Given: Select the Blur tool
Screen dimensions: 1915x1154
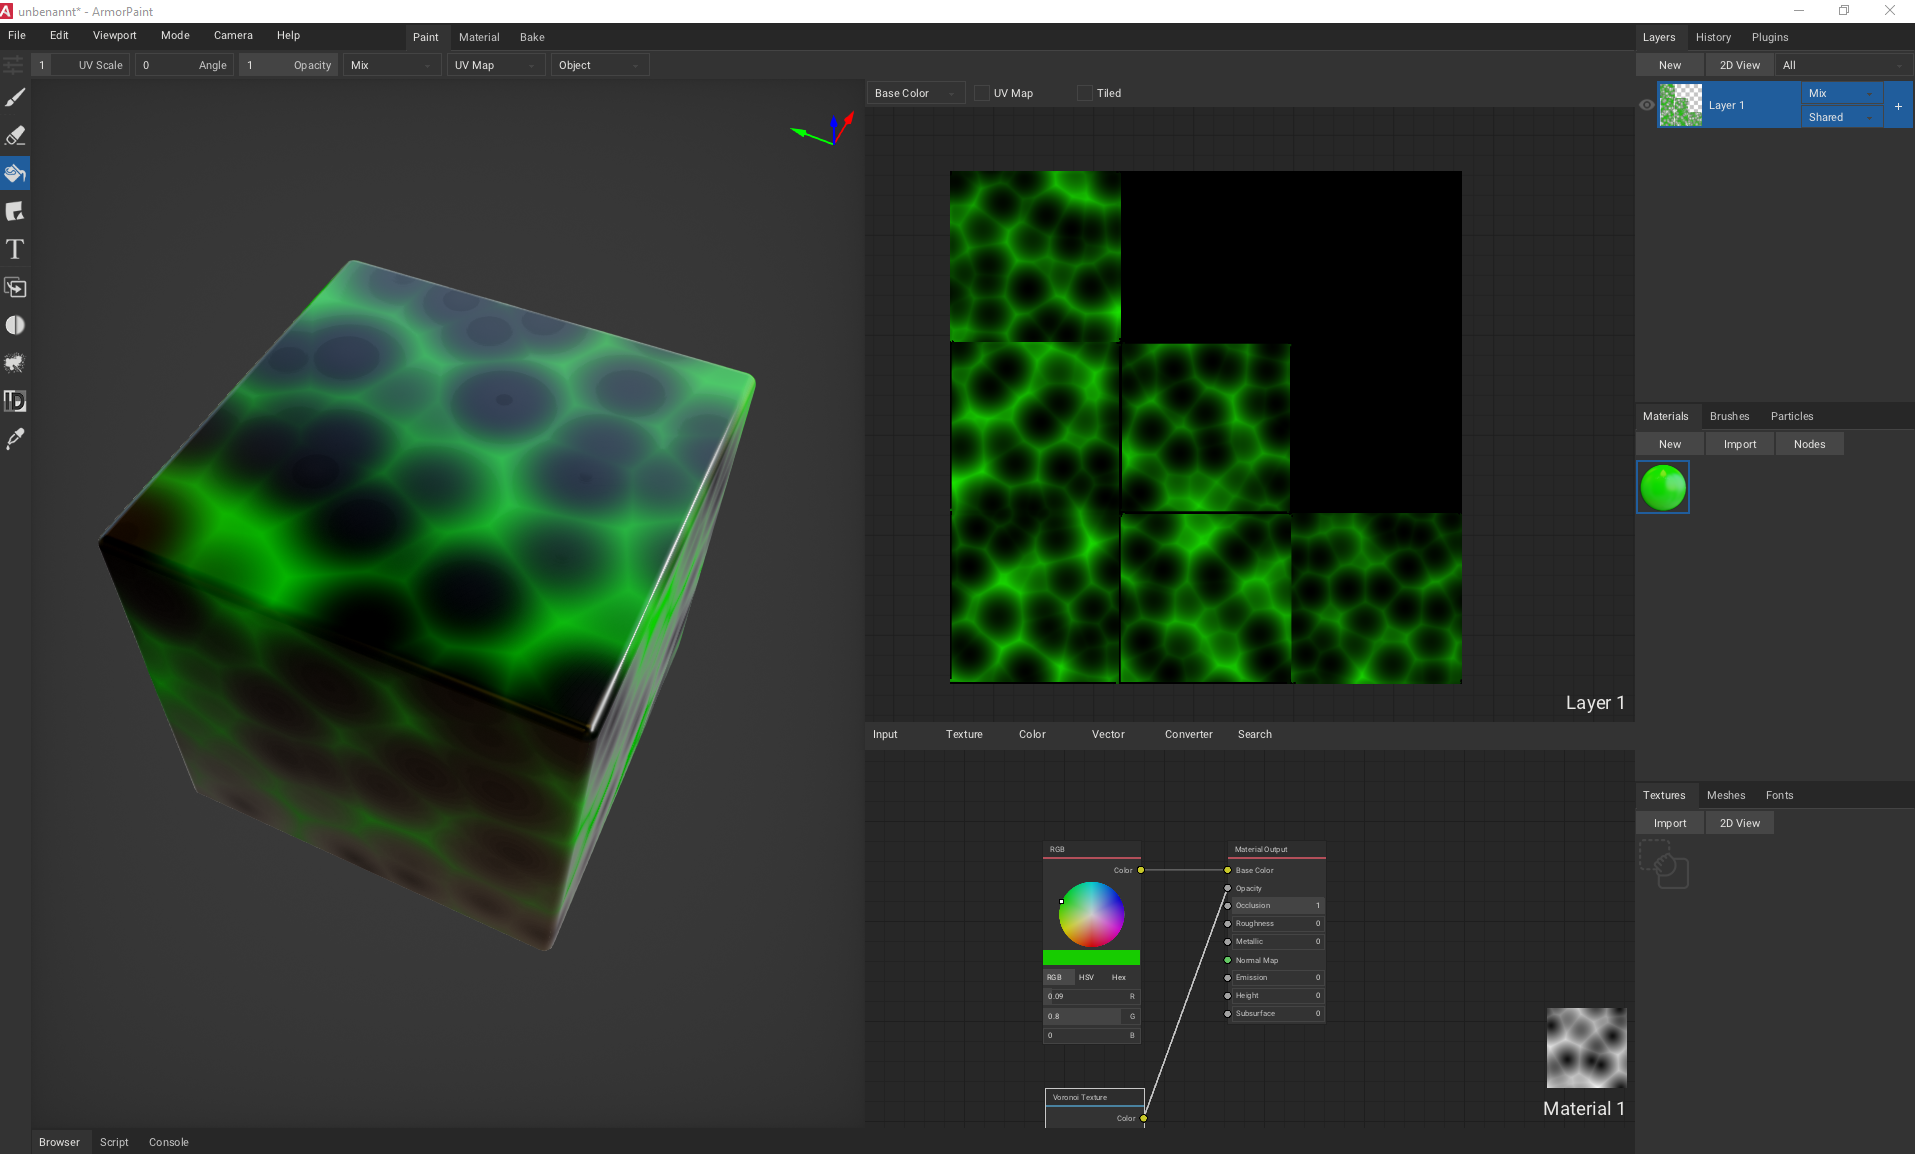Looking at the screenshot, I should pos(15,325).
